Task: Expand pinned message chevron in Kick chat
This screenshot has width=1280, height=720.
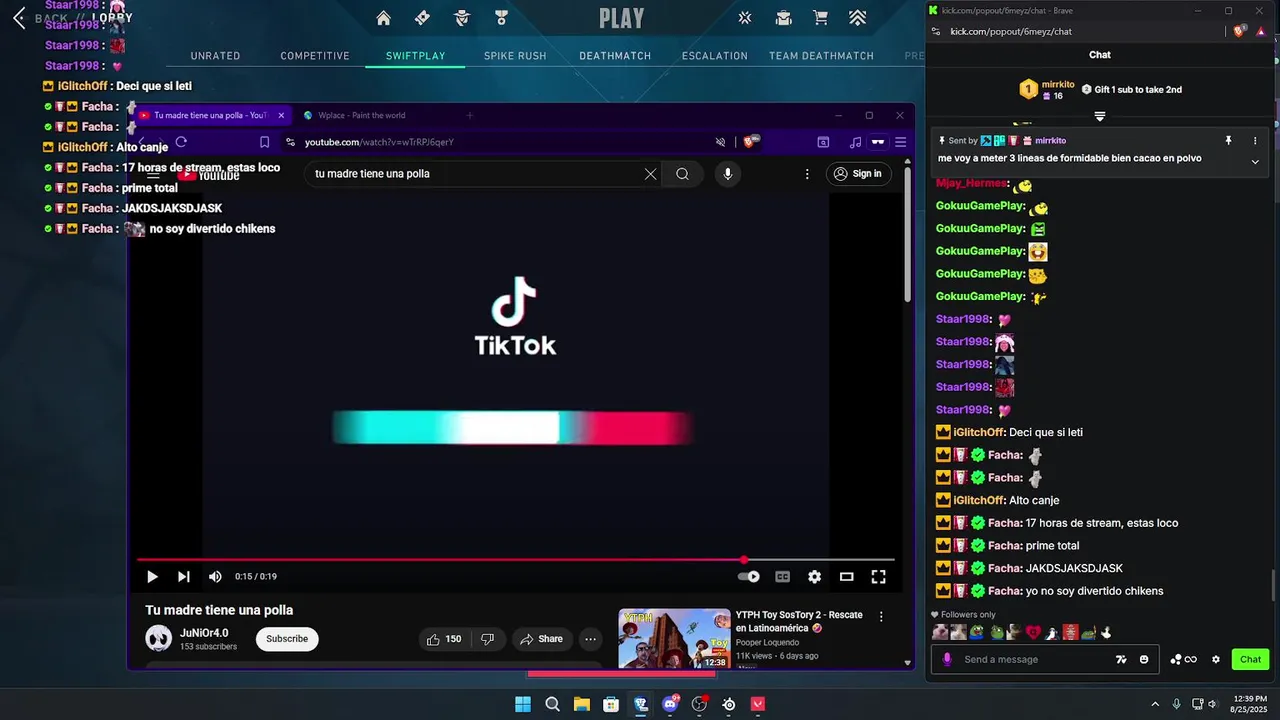Action: (x=1255, y=162)
